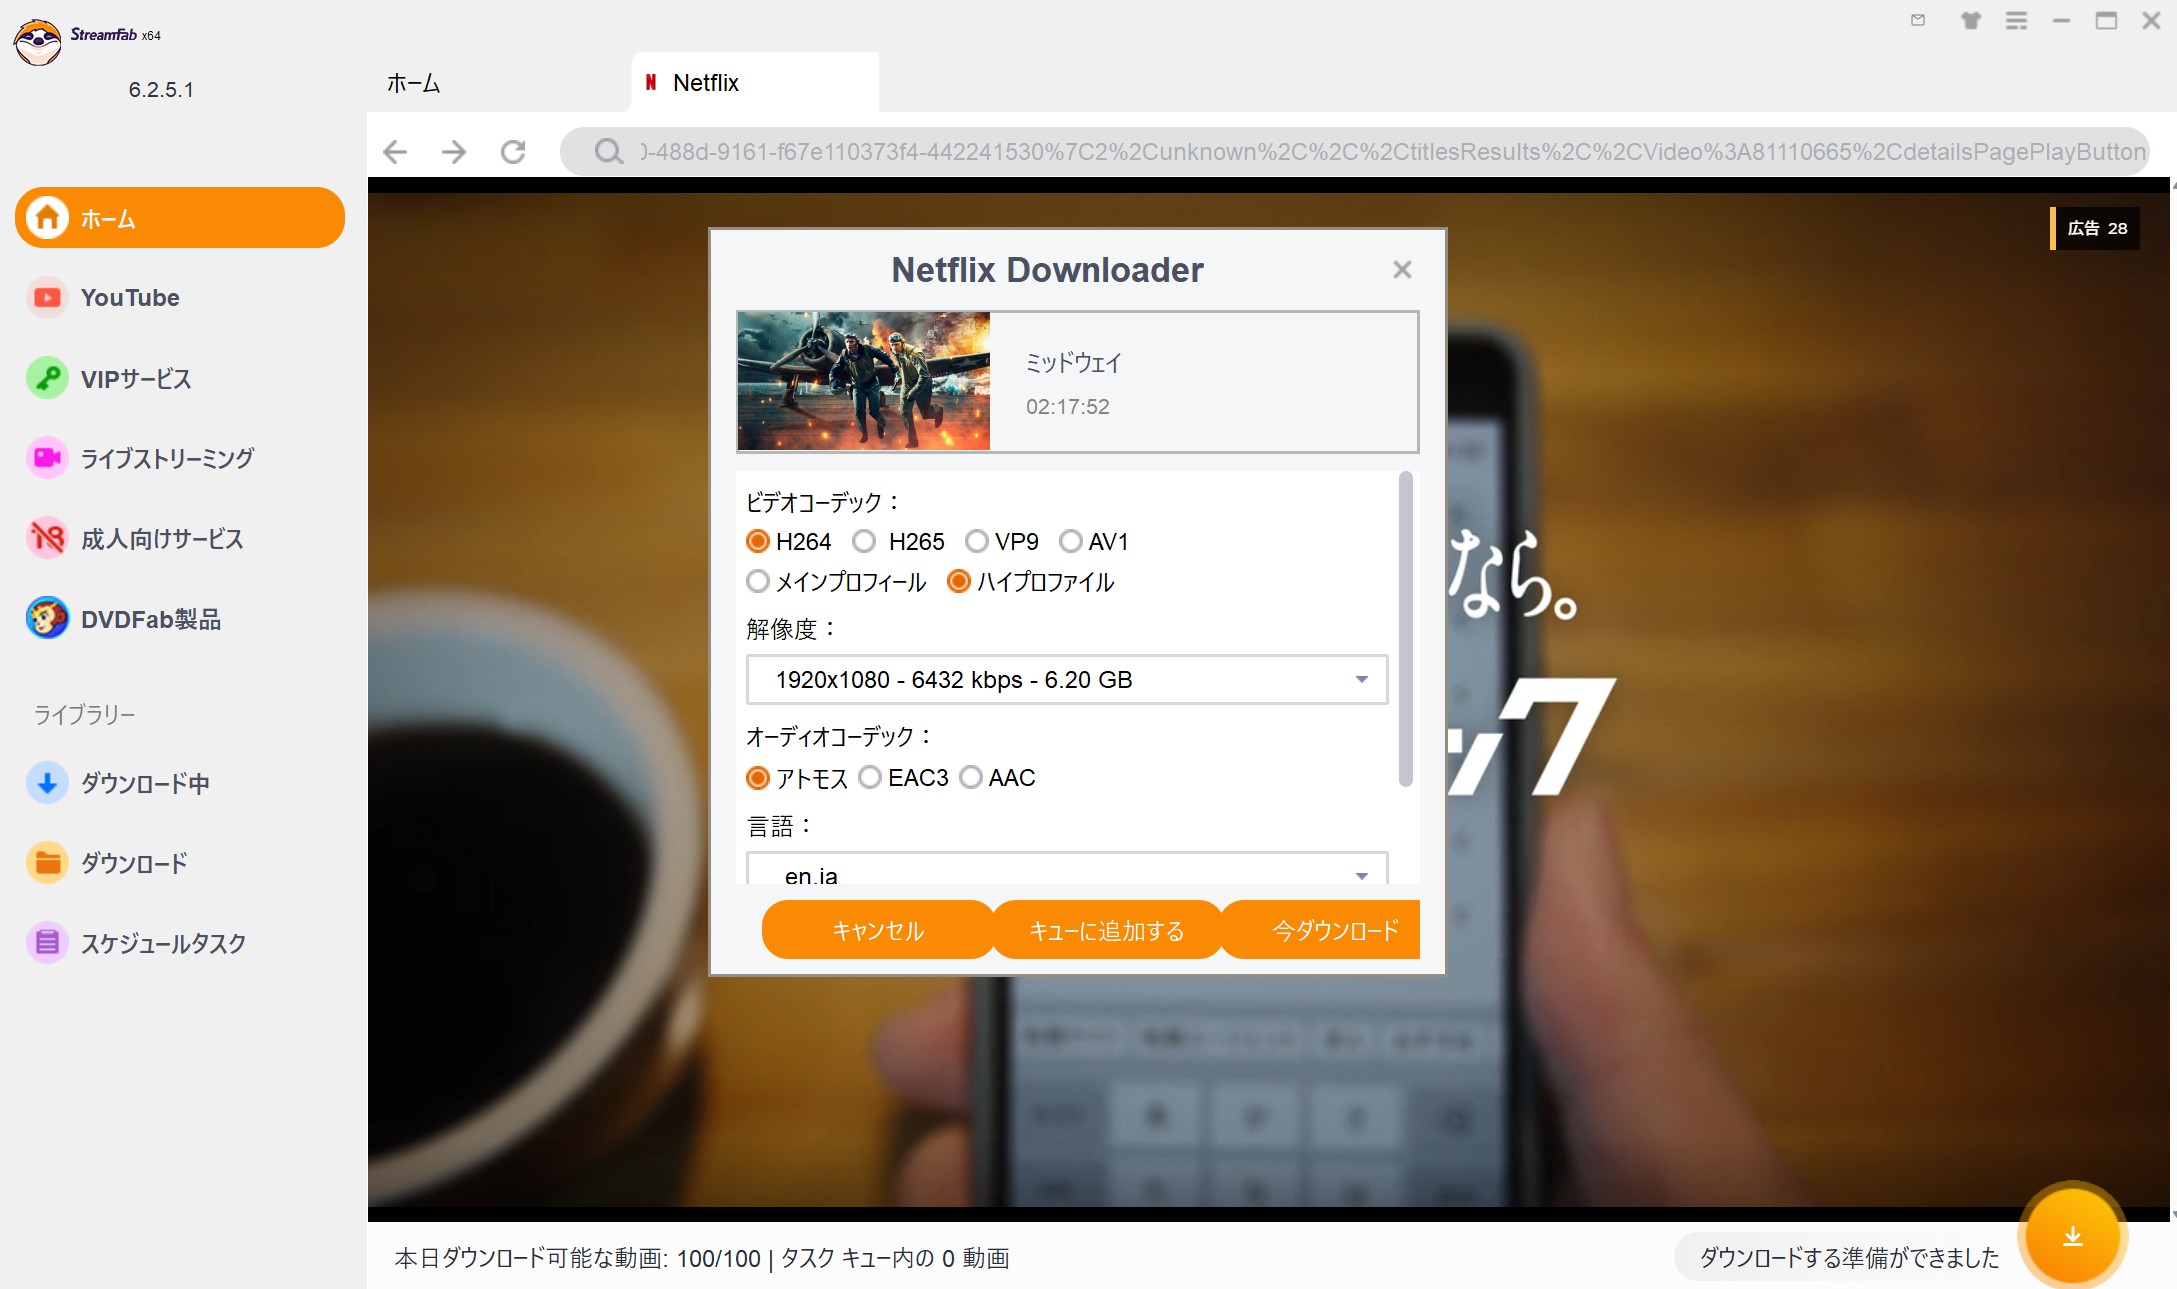Reload the Netflix page
This screenshot has height=1289, width=2177.
point(513,151)
